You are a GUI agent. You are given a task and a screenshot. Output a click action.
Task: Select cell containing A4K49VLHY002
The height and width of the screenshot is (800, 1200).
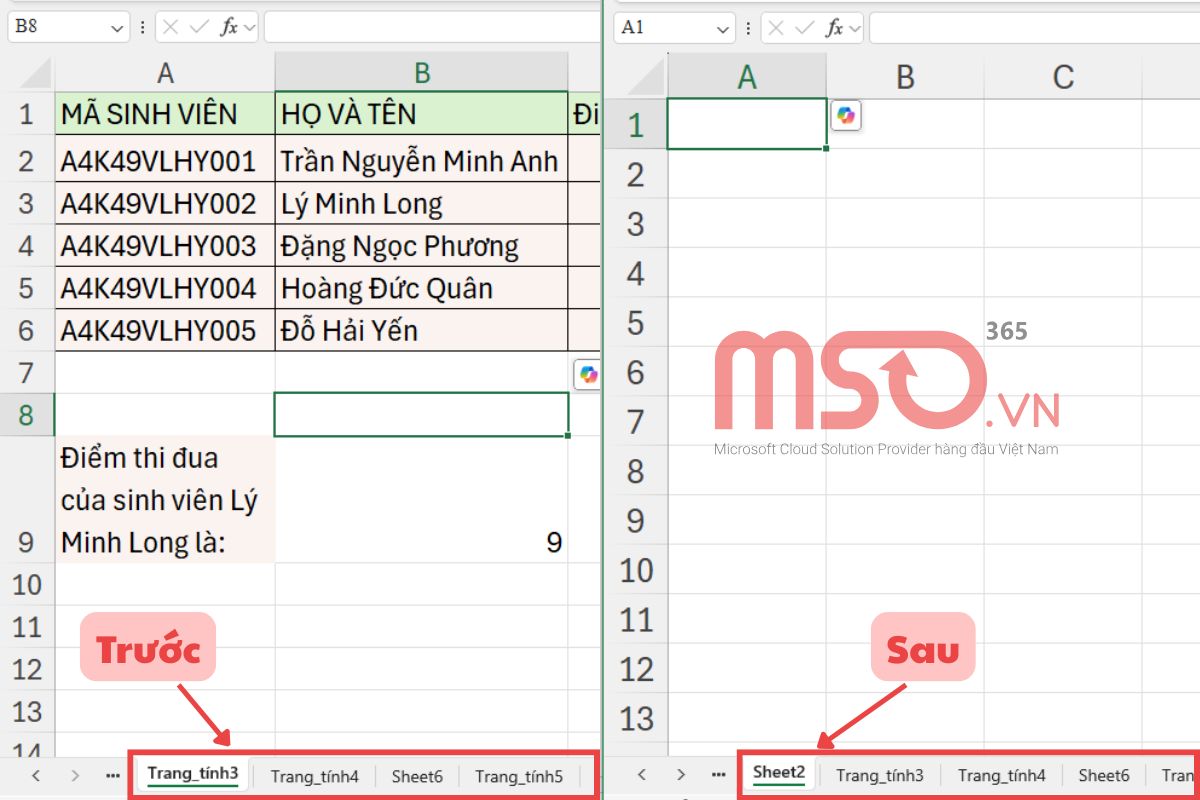pyautogui.click(x=165, y=204)
